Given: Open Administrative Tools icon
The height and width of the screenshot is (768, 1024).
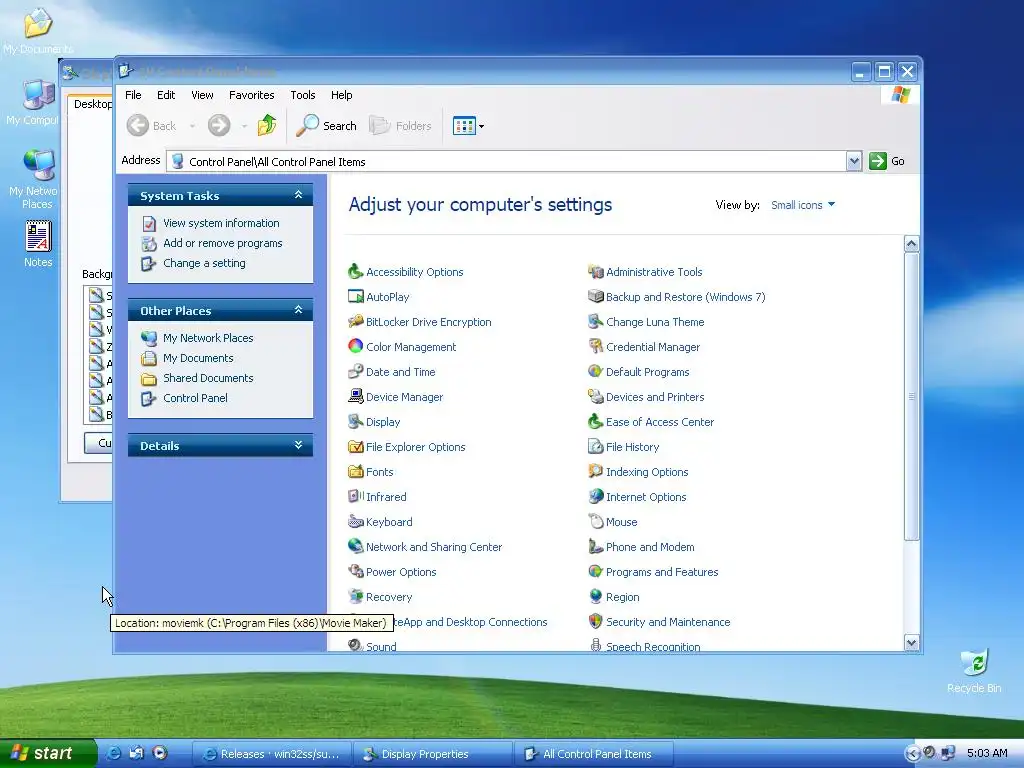Looking at the screenshot, I should (596, 272).
